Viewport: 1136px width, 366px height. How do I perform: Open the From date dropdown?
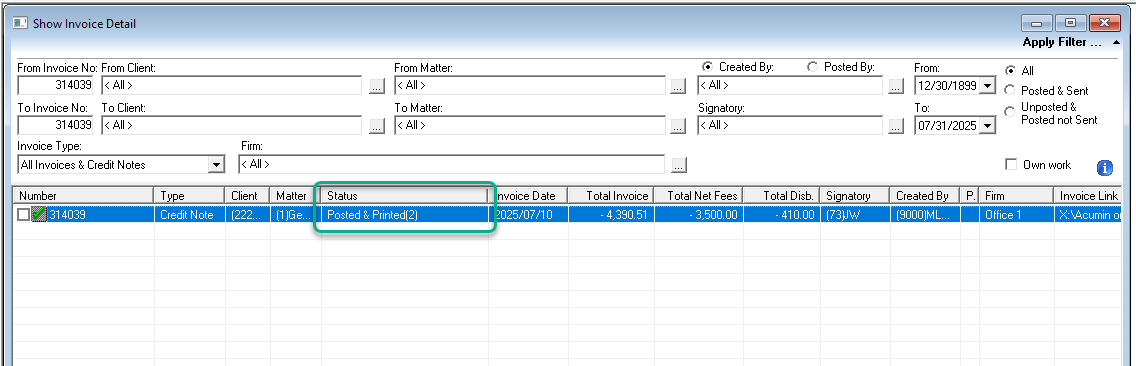coord(988,86)
